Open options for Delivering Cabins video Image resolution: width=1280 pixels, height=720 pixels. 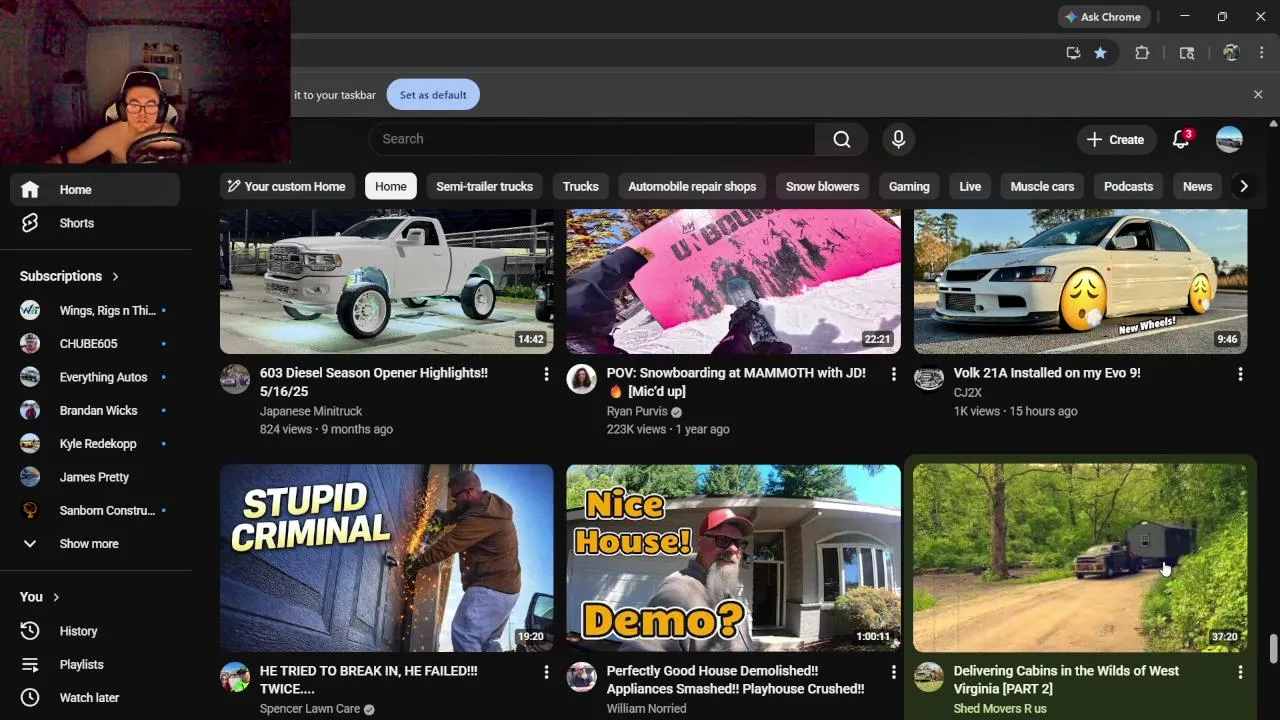1240,672
